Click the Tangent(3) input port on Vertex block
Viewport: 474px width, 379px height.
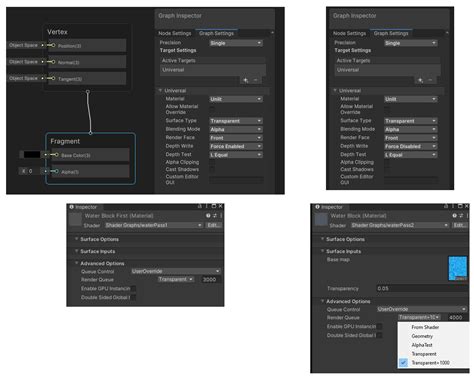point(53,78)
